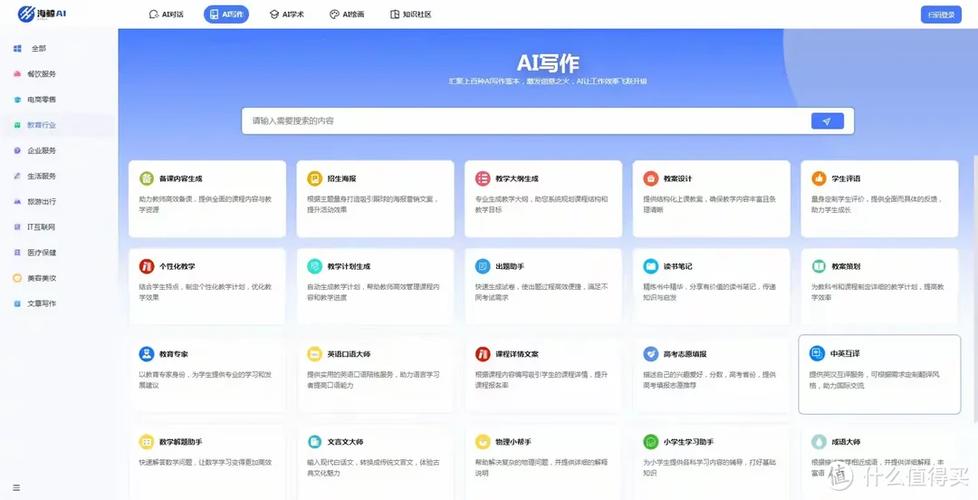Submit search with the paper-plane button
The height and width of the screenshot is (500, 978).
tap(827, 121)
